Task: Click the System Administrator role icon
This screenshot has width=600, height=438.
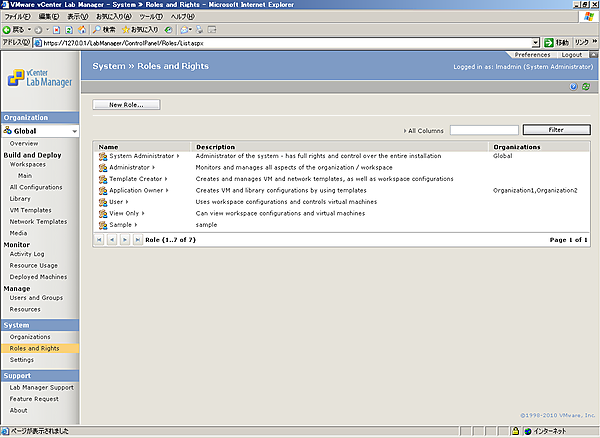Action: (x=102, y=156)
